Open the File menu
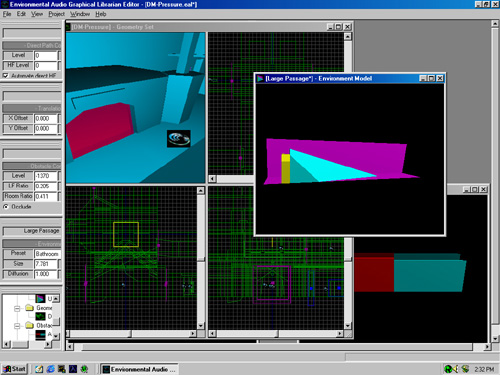Image resolution: width=500 pixels, height=375 pixels. click(x=7, y=14)
